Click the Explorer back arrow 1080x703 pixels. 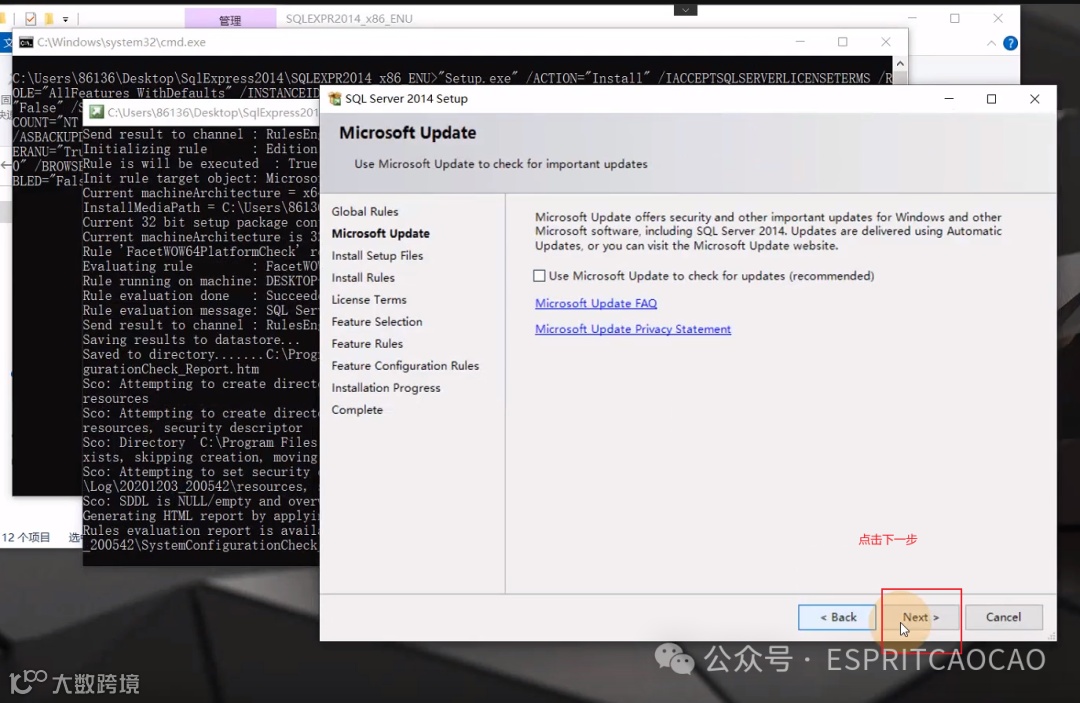click(x=6, y=165)
